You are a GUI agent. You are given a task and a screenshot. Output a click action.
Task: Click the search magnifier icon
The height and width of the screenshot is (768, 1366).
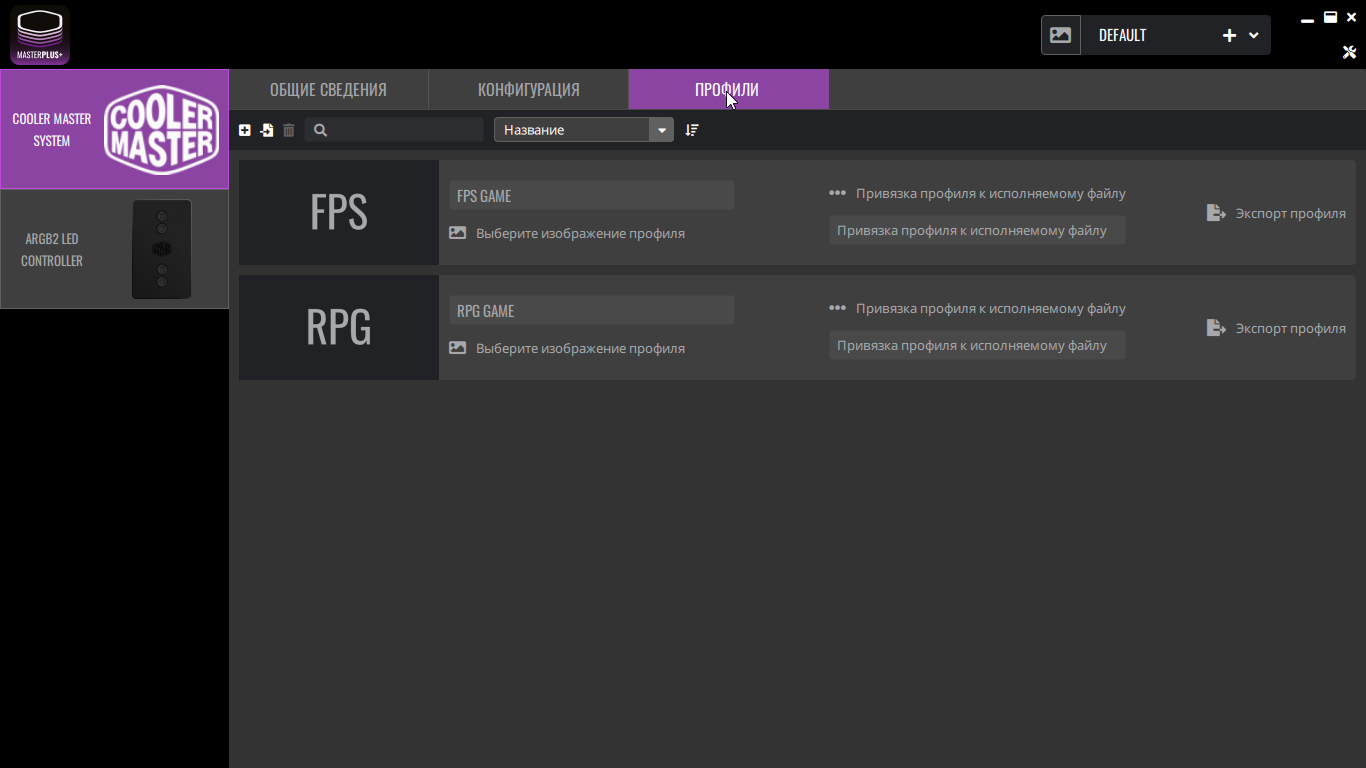[321, 130]
